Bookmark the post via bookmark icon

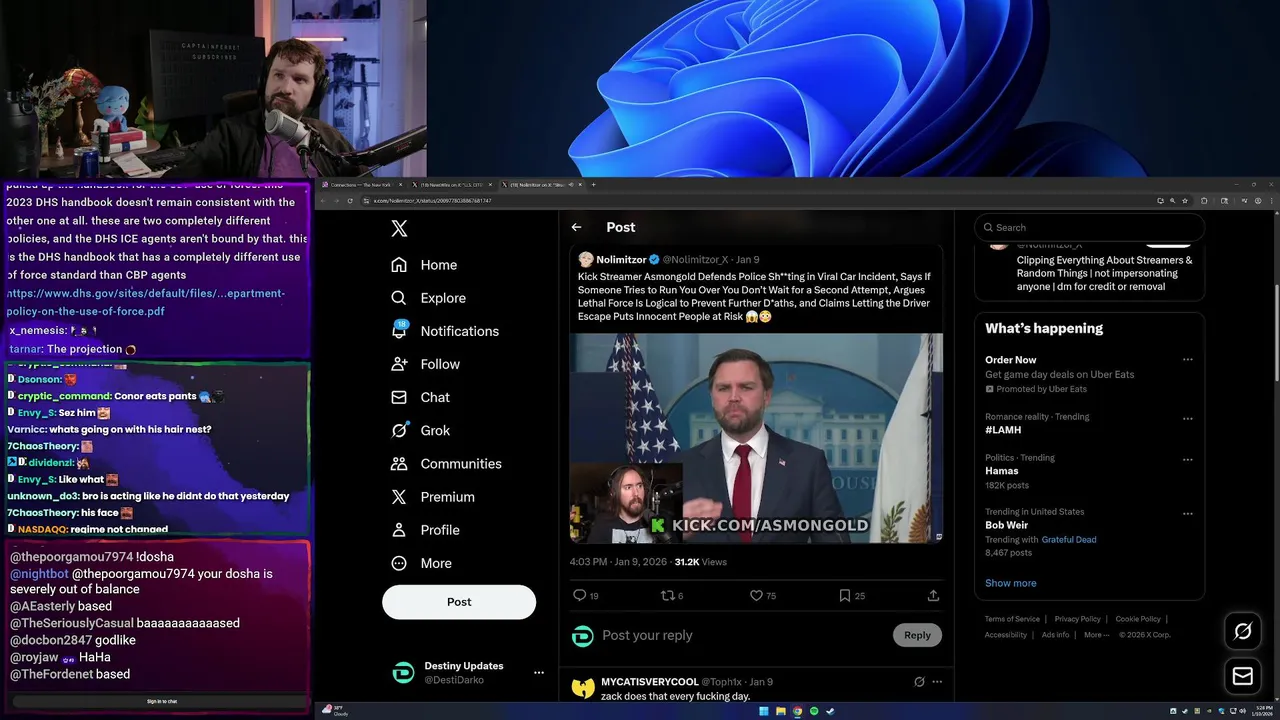point(852,595)
